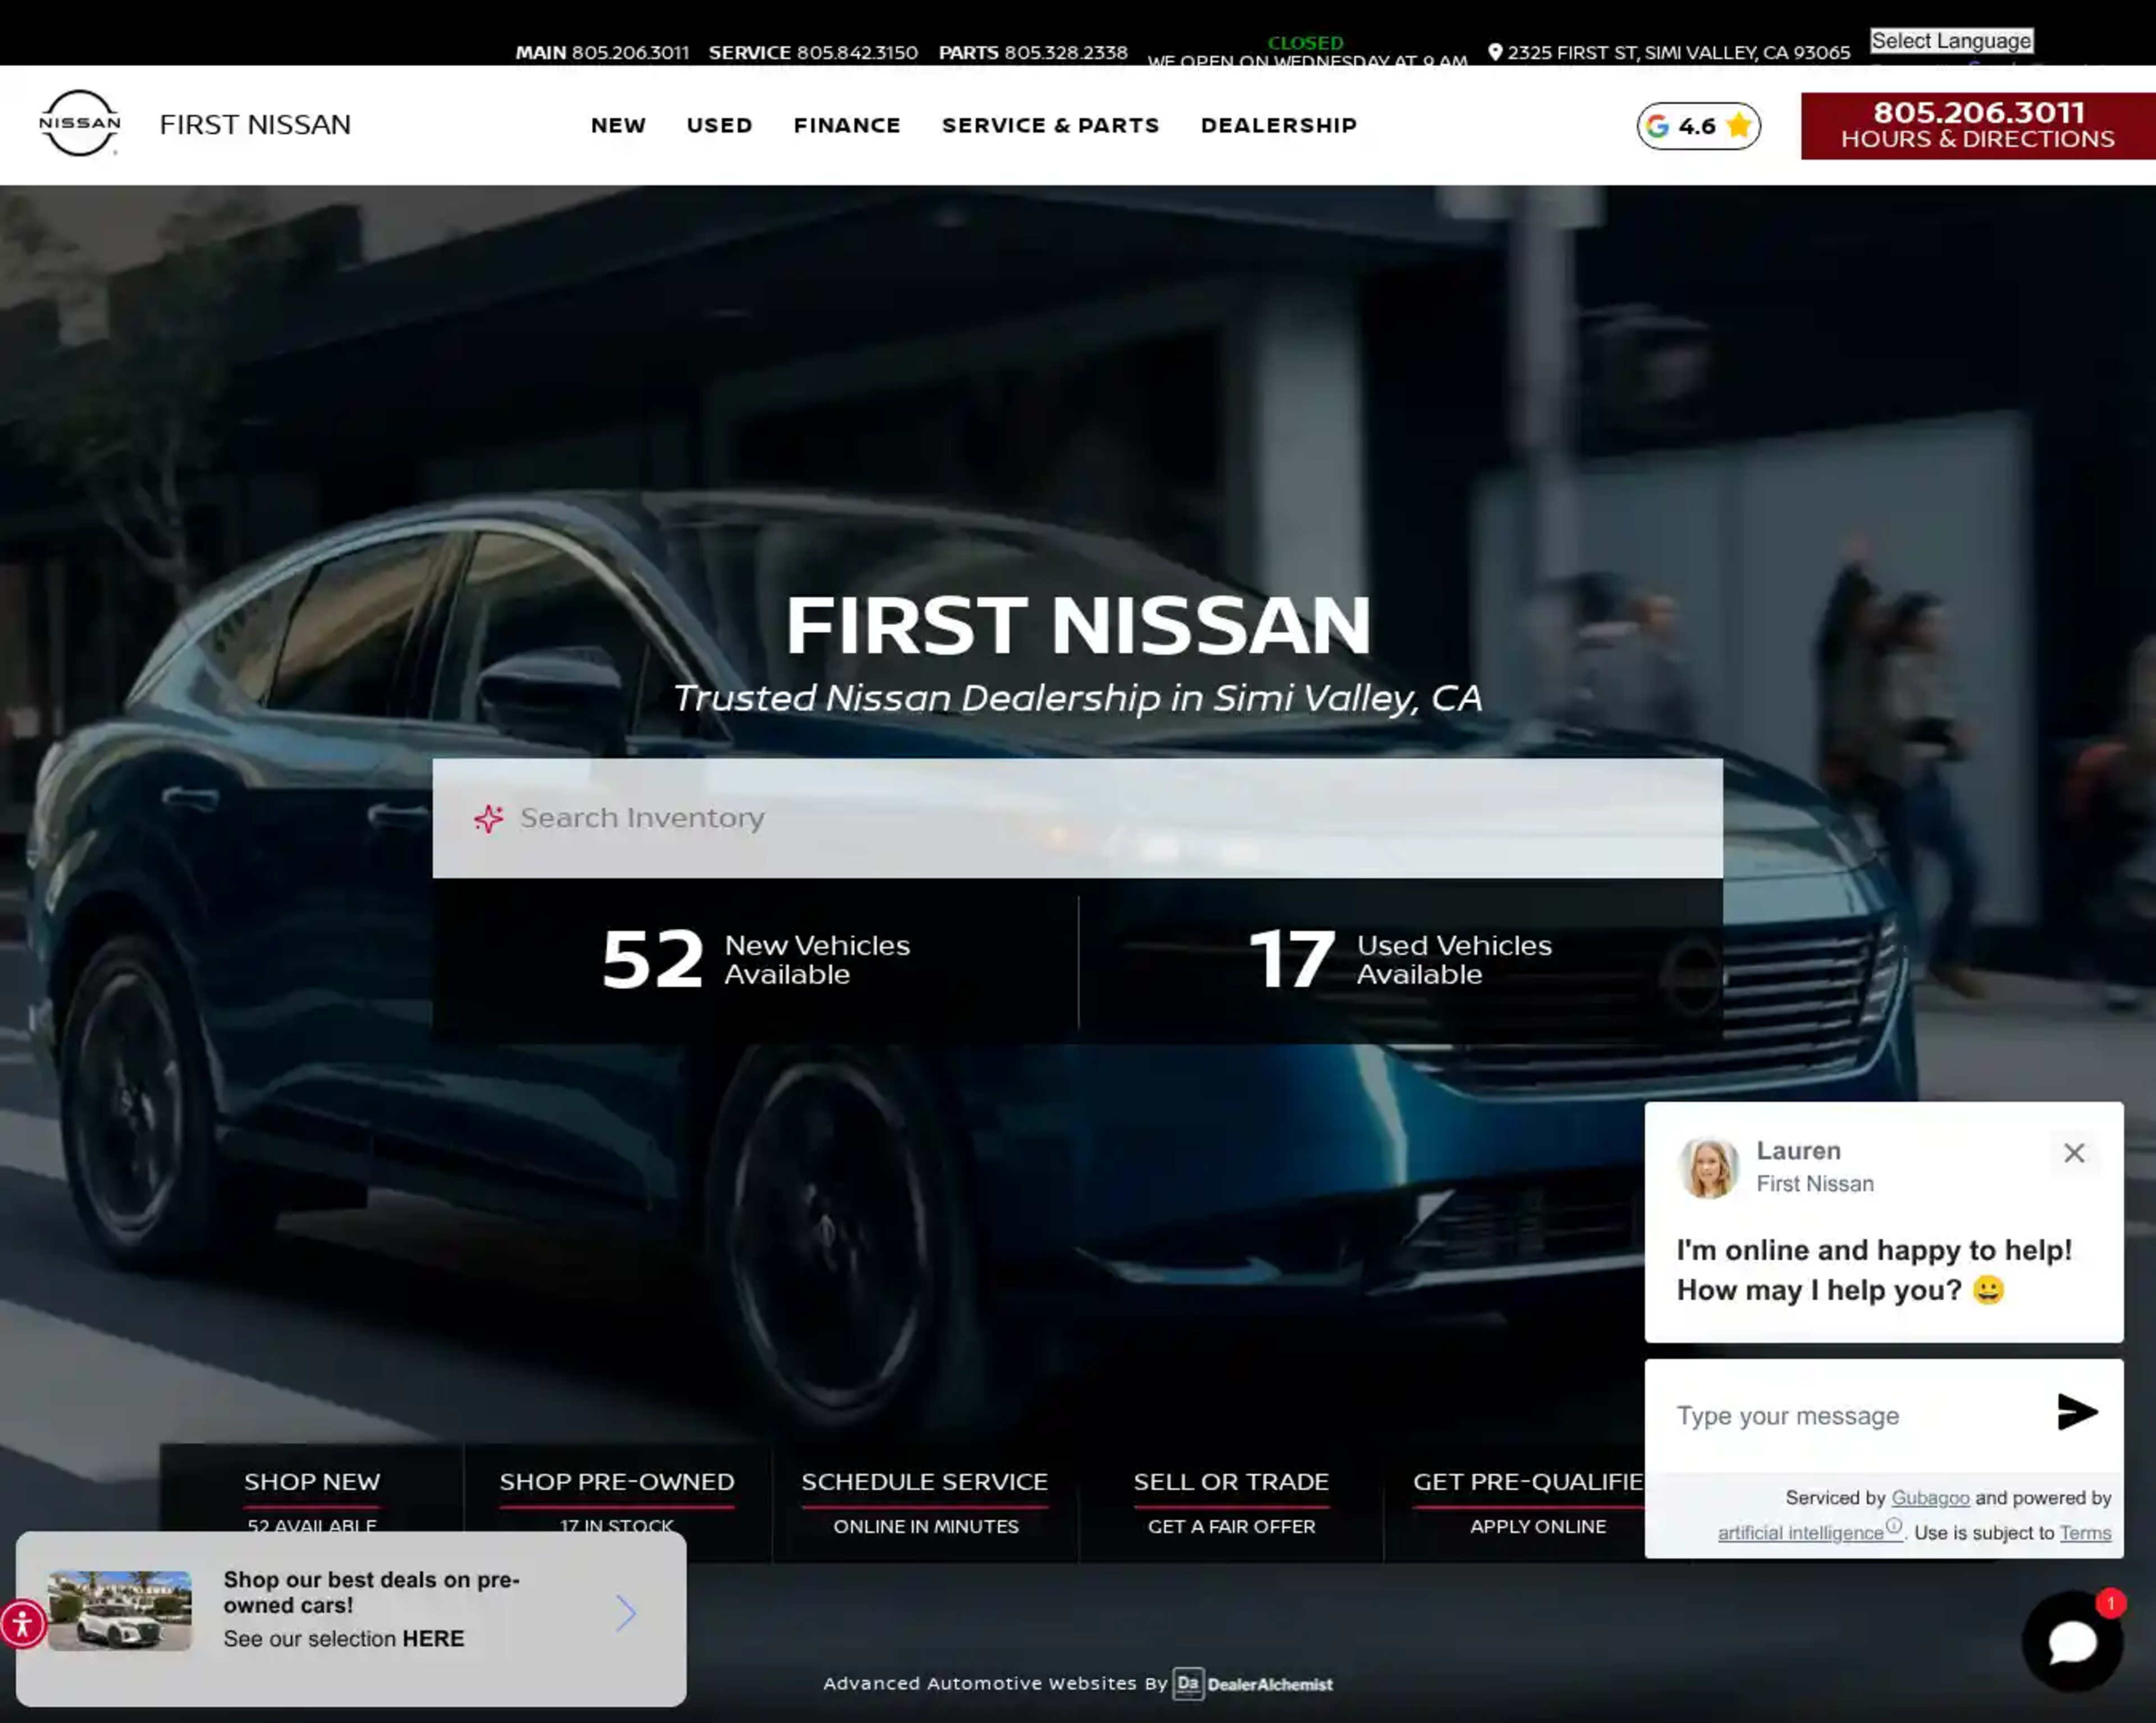This screenshot has height=1723, width=2156.
Task: Click the Nissan logo icon
Action: (x=79, y=123)
